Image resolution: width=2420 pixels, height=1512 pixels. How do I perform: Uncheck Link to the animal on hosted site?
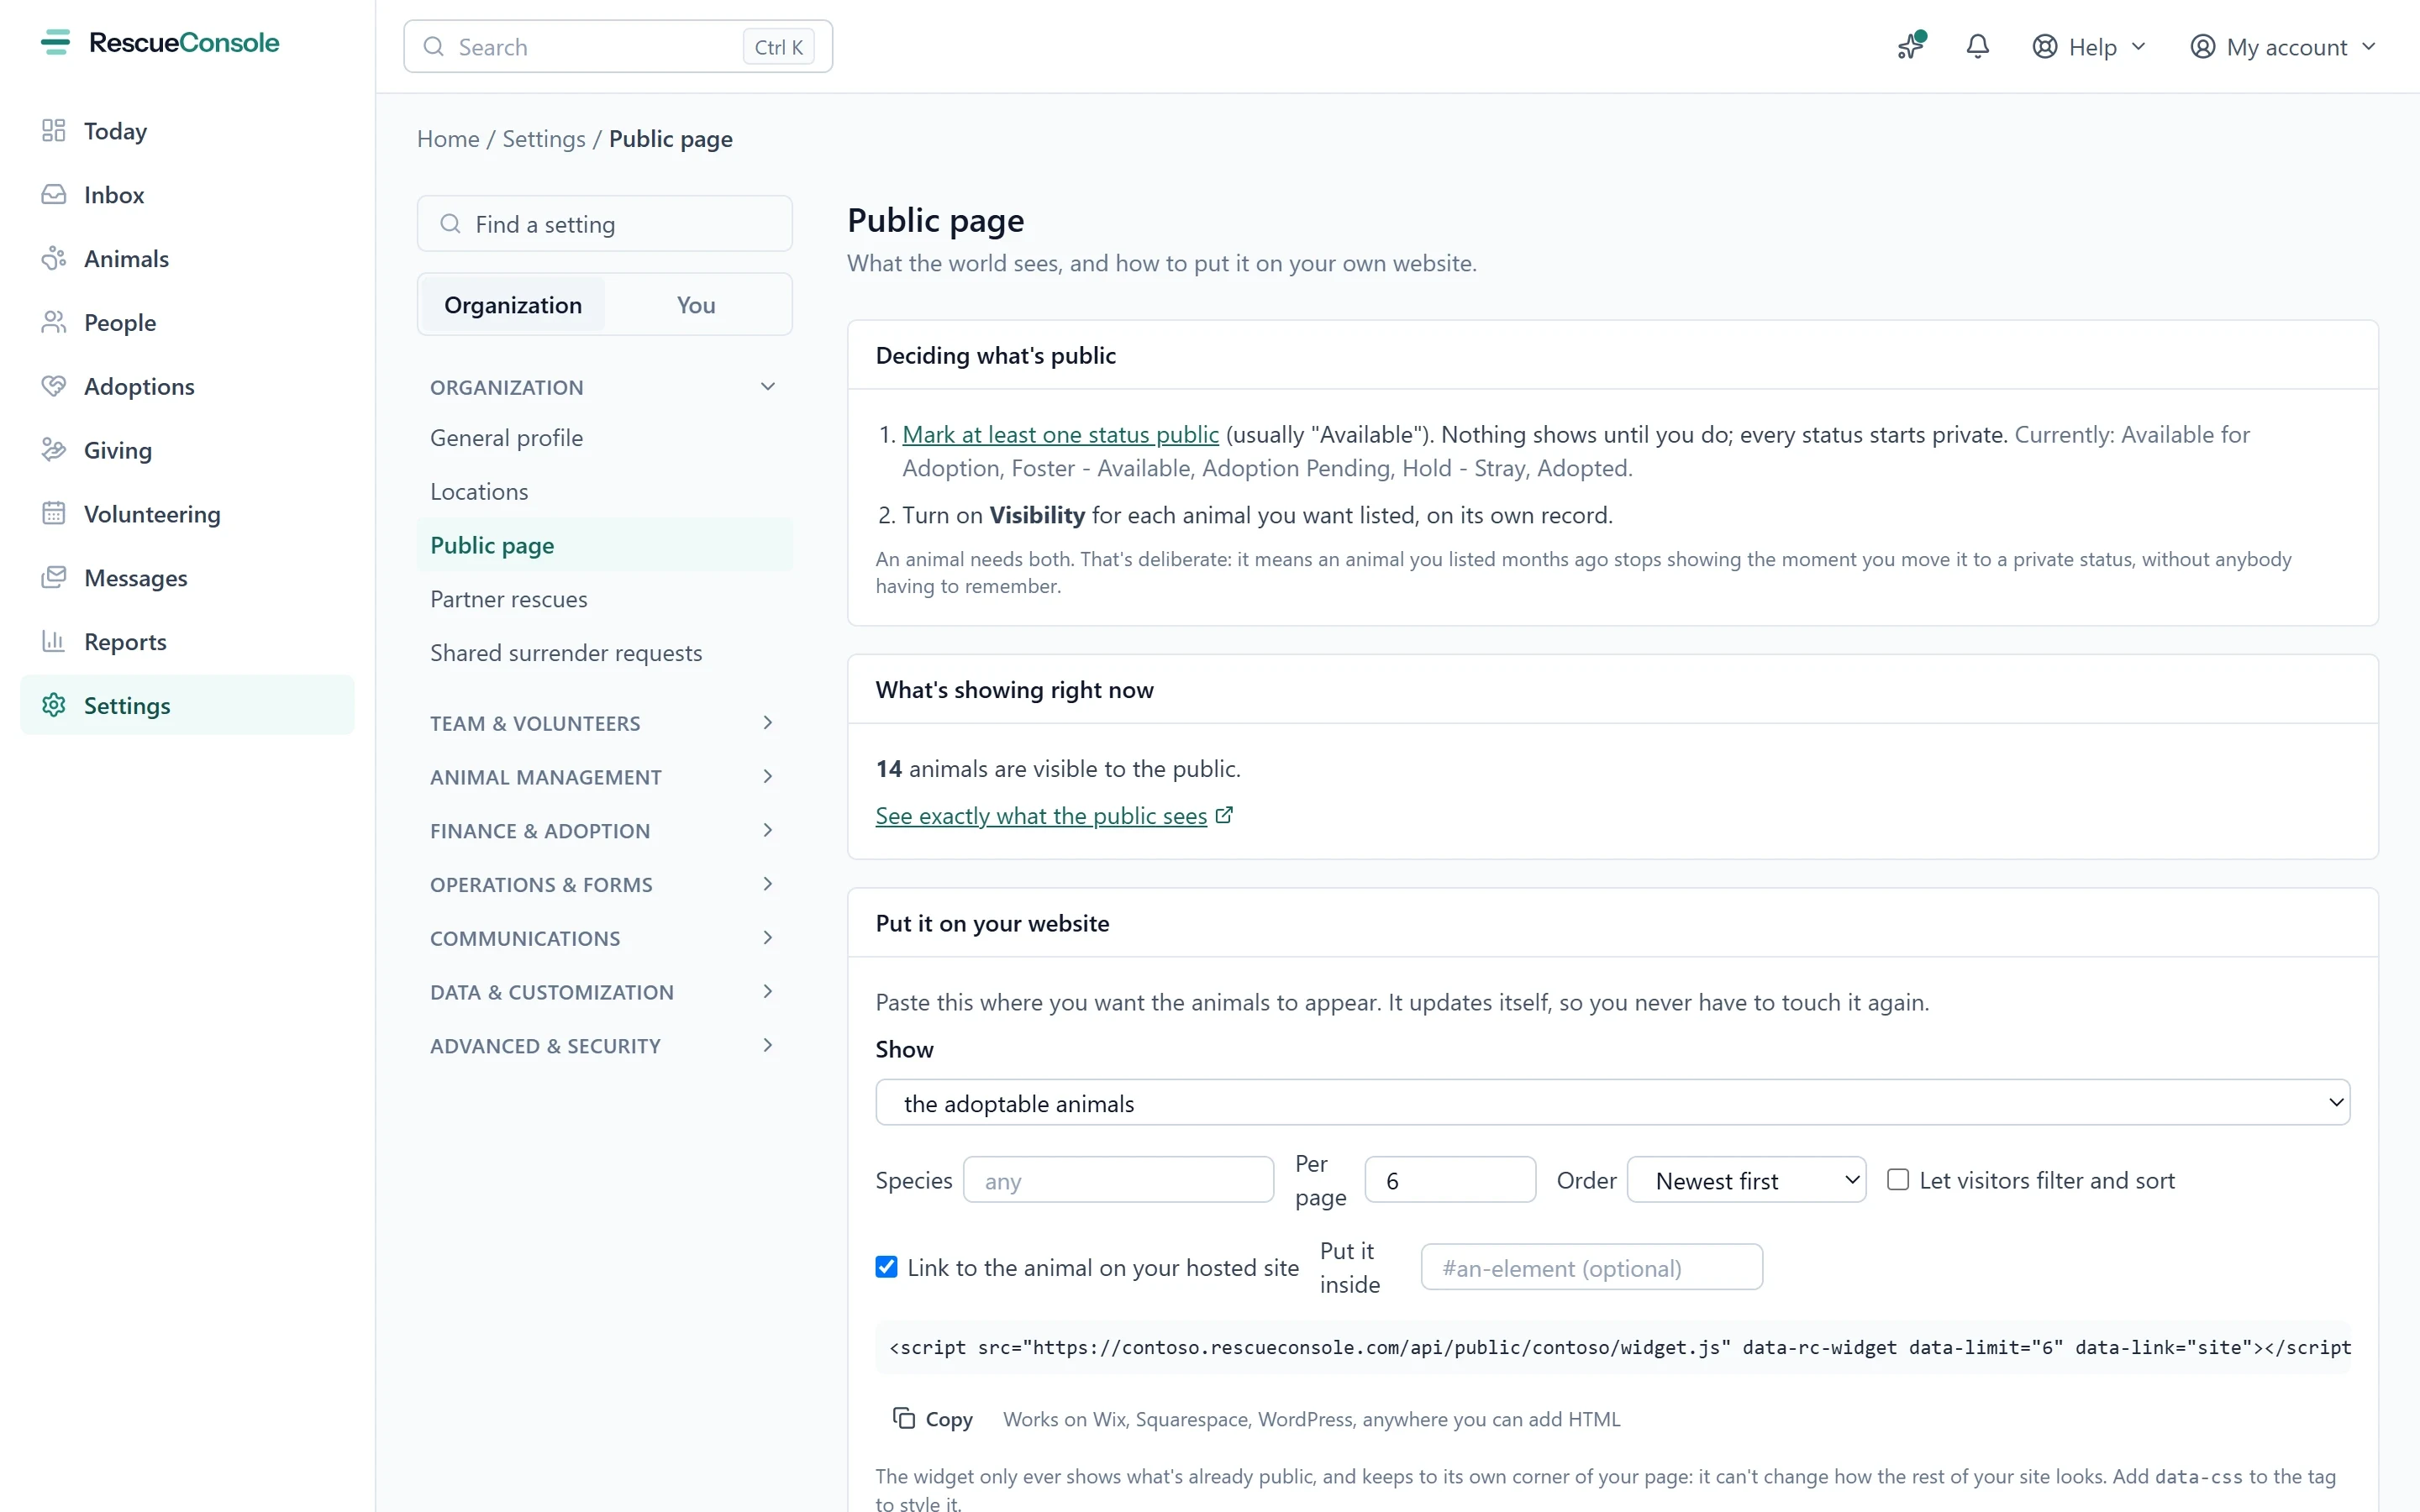coord(886,1267)
